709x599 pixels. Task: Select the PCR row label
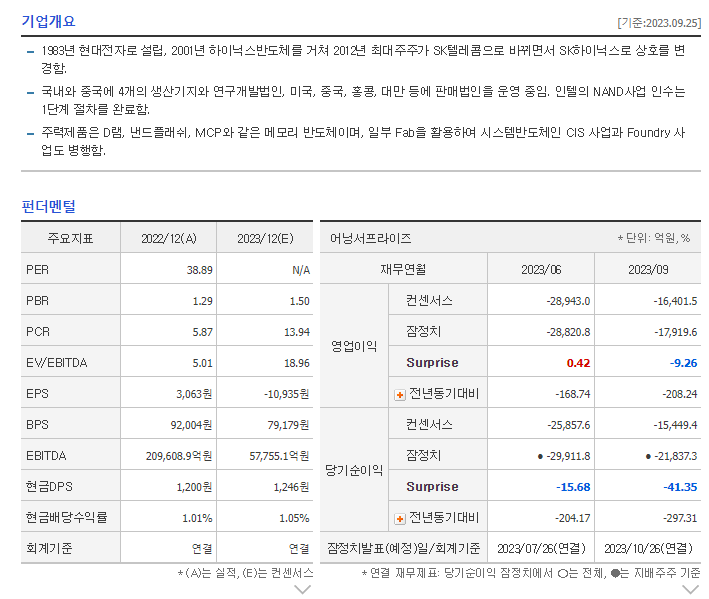(x=38, y=332)
